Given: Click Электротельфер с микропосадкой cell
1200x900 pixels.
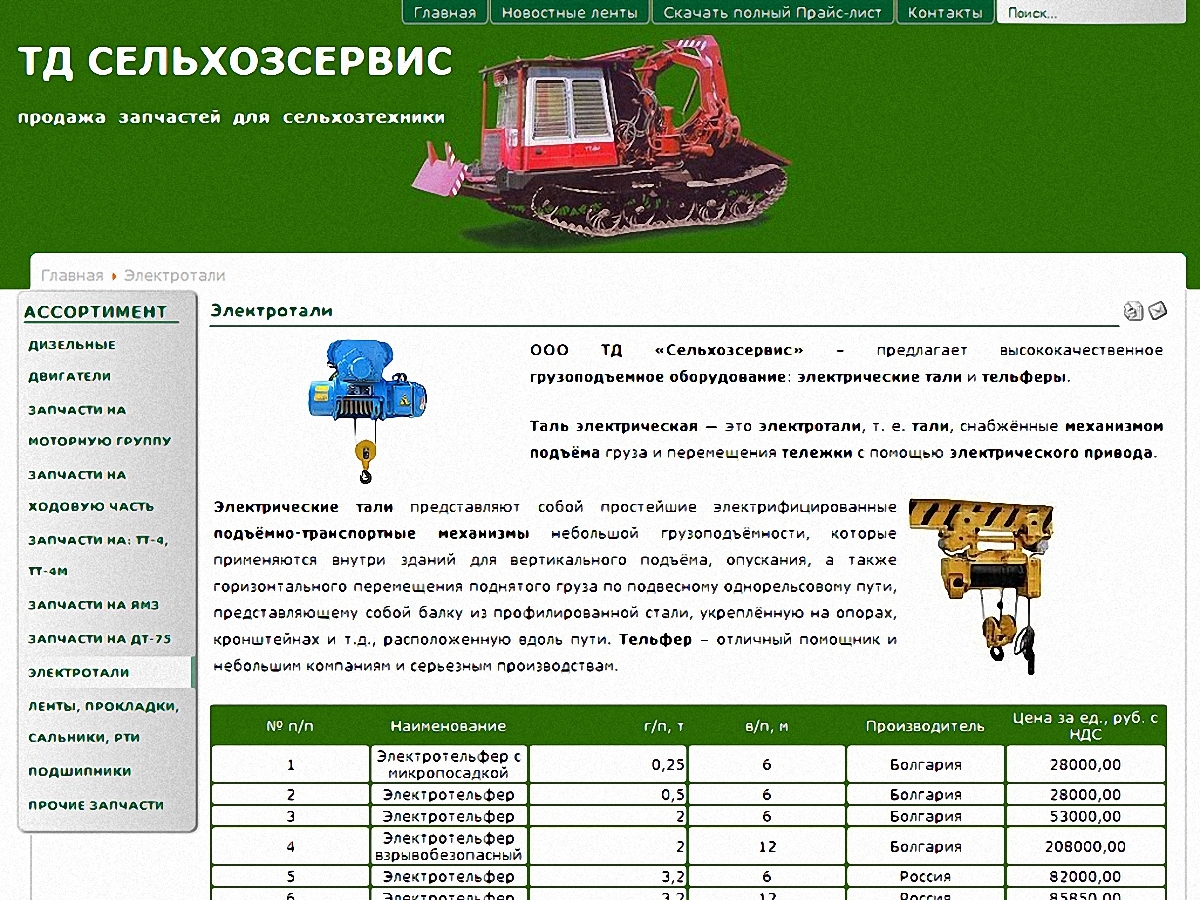Looking at the screenshot, I should [449, 765].
